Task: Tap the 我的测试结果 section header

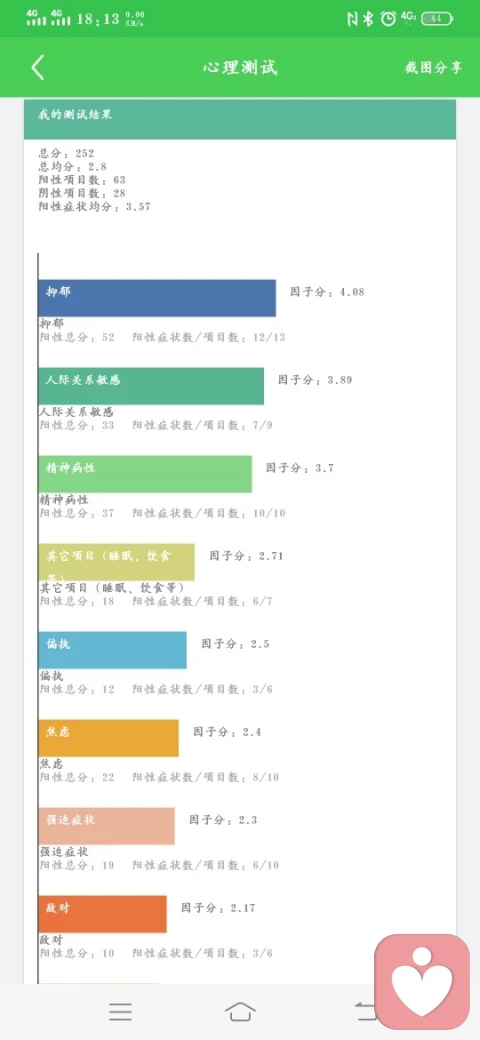Action: (x=240, y=119)
